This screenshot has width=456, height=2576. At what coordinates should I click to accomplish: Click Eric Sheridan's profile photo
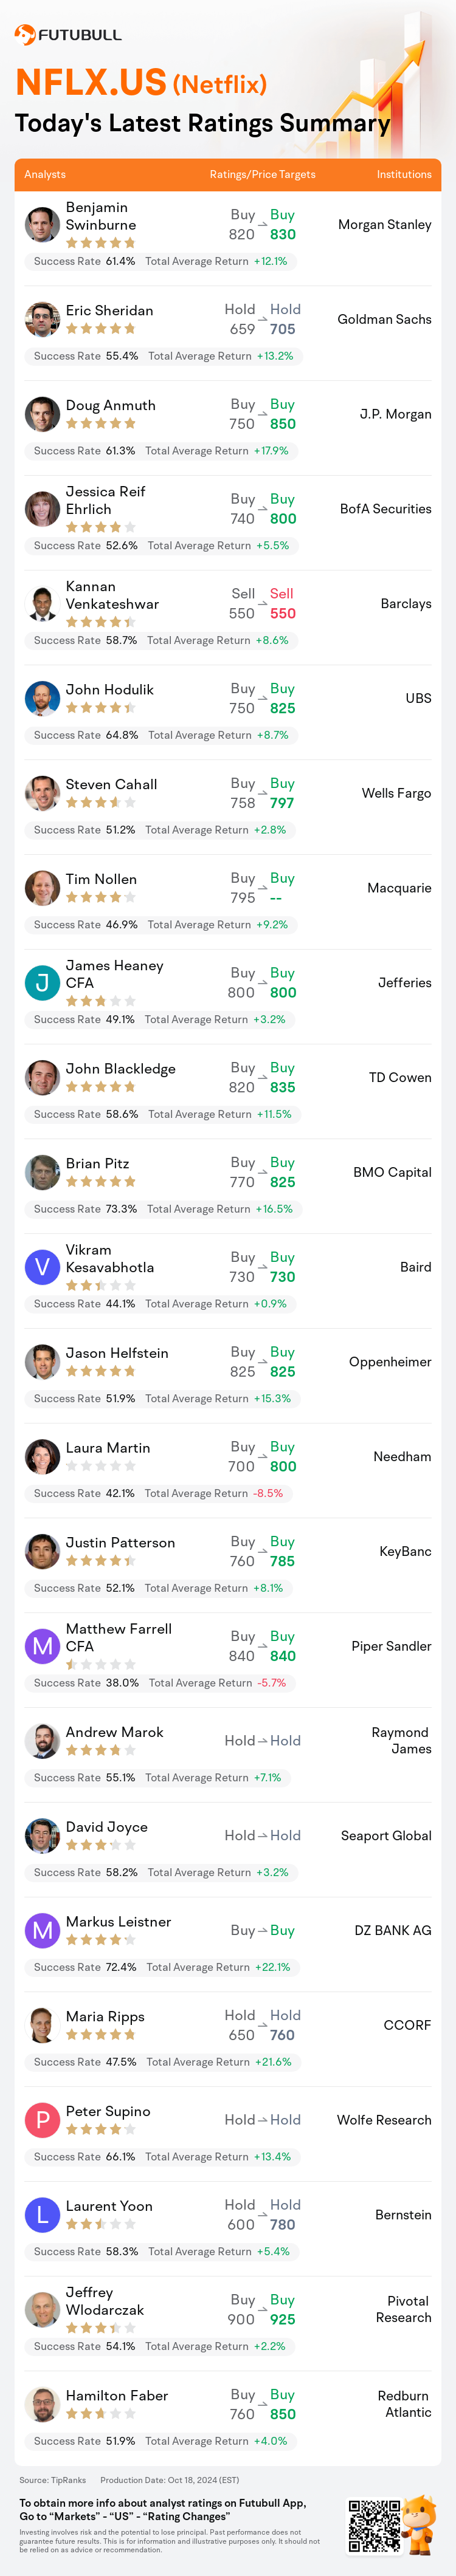coord(42,319)
